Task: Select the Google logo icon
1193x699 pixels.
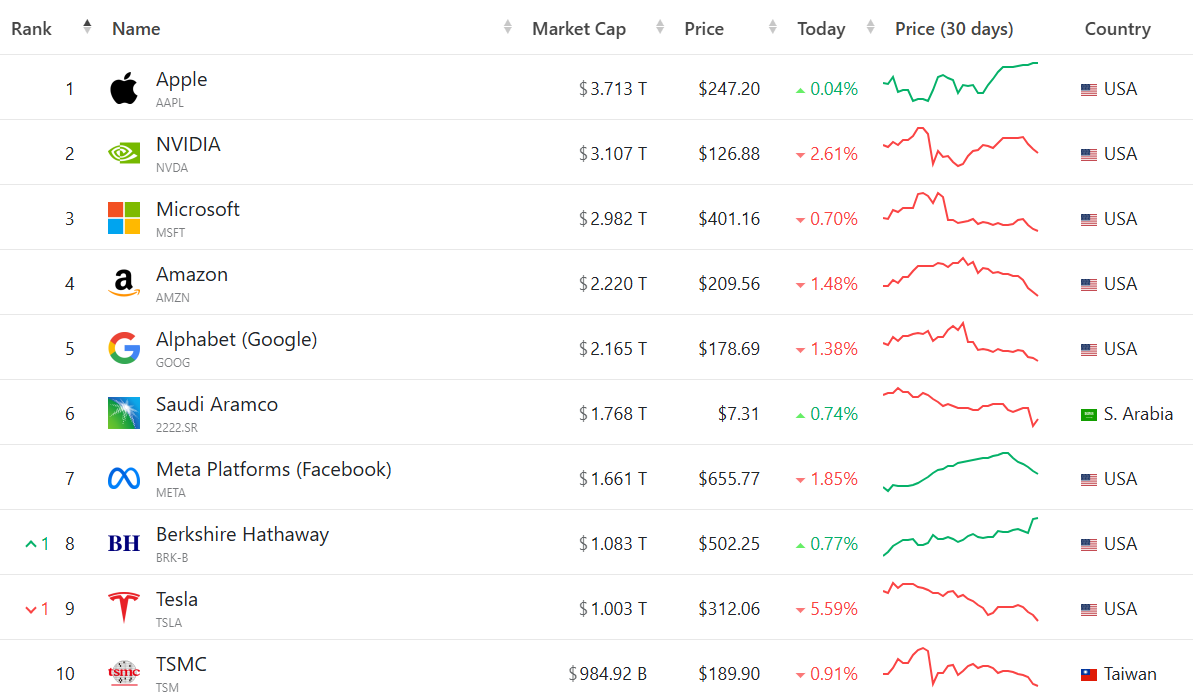Action: (124, 348)
